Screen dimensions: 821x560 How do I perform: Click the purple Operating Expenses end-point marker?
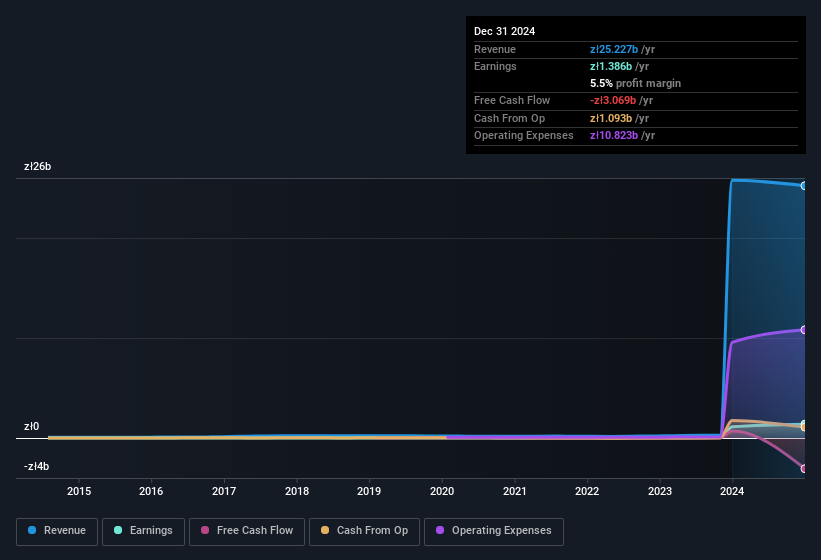click(x=803, y=330)
